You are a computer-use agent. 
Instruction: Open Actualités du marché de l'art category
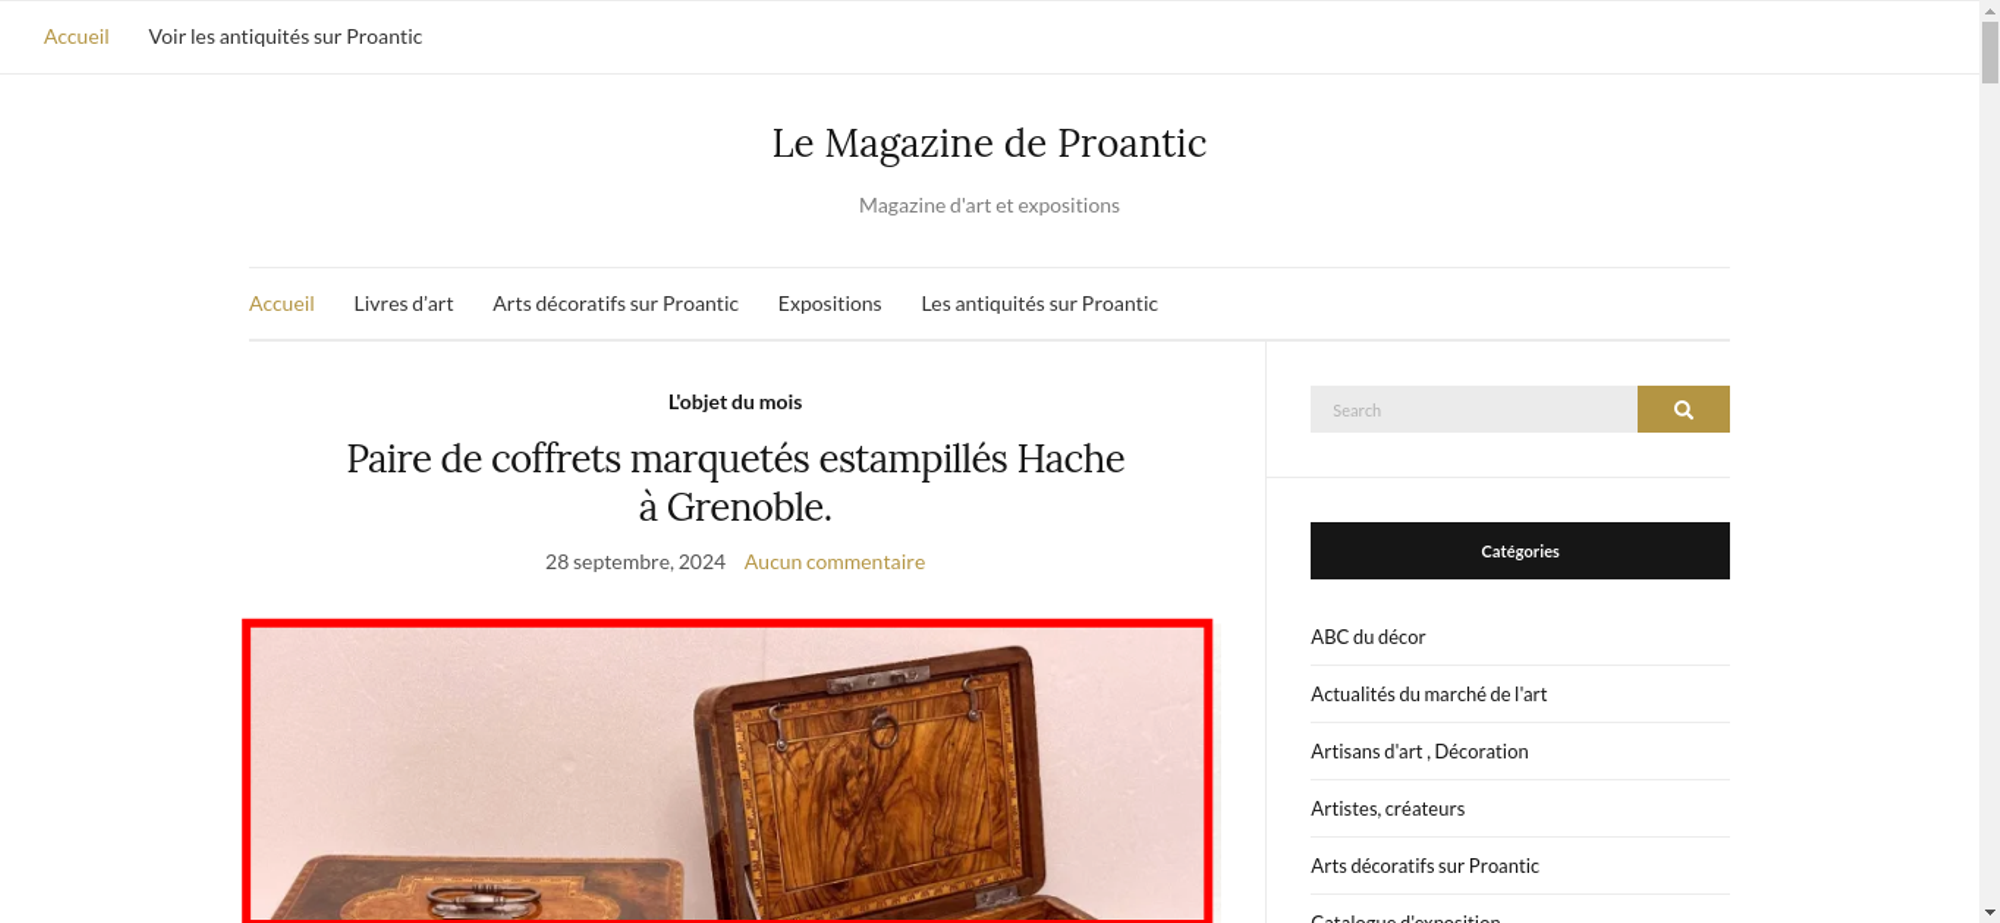click(x=1428, y=694)
